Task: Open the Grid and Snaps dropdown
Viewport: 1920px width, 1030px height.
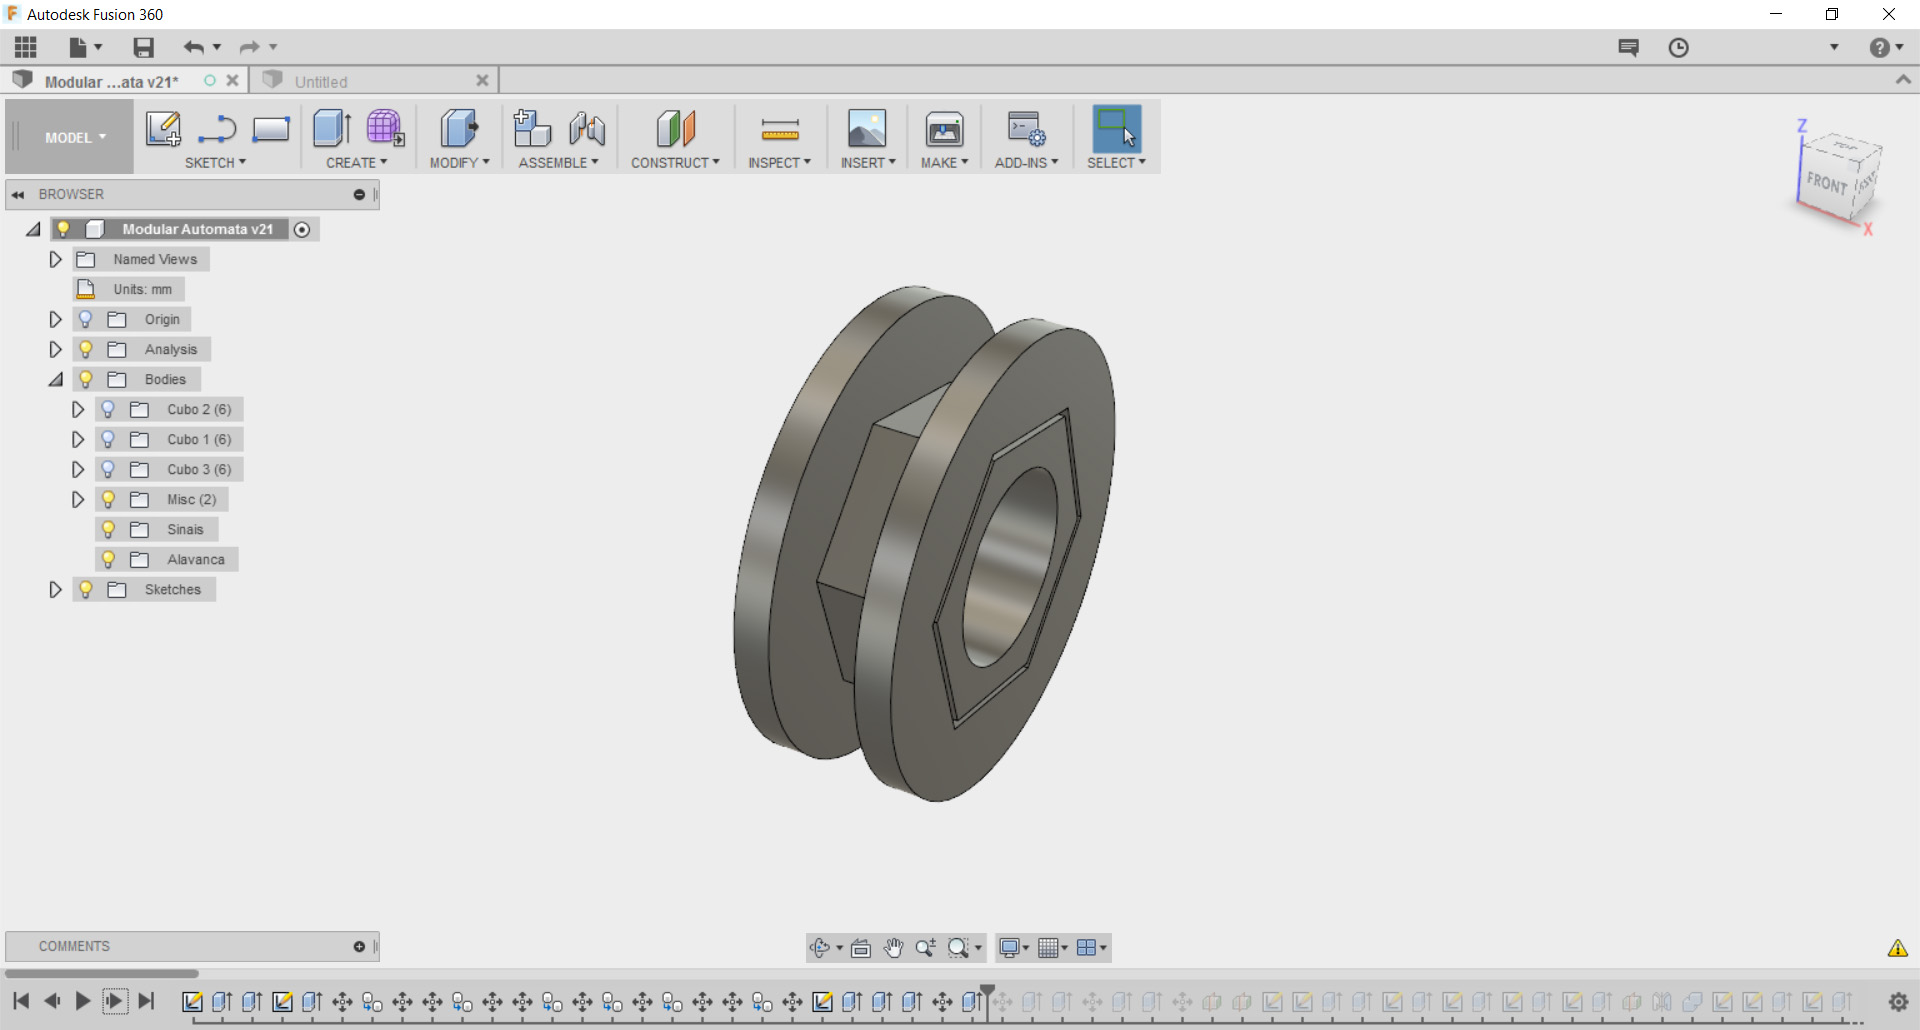Action: tap(1053, 948)
